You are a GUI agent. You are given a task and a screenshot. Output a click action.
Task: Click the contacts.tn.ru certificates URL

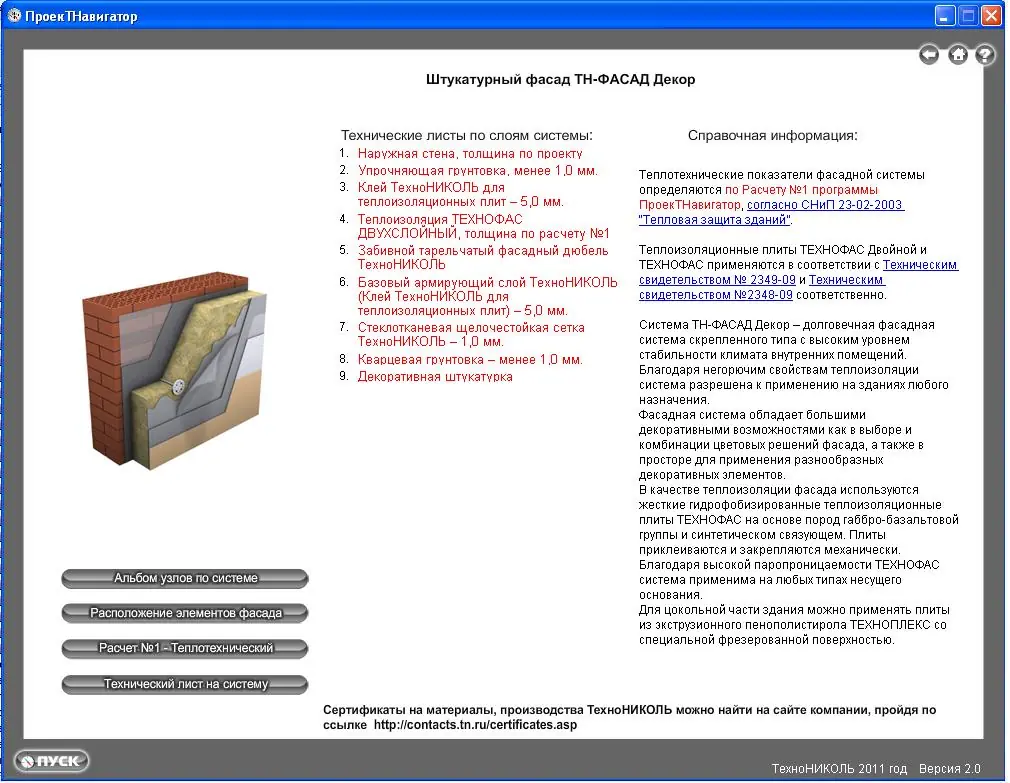coord(475,725)
